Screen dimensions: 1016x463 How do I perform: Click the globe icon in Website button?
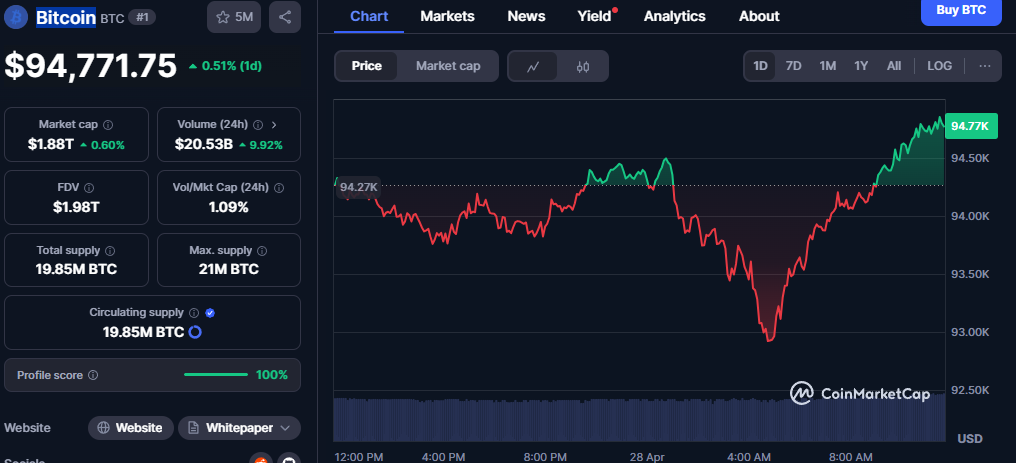pyautogui.click(x=104, y=428)
